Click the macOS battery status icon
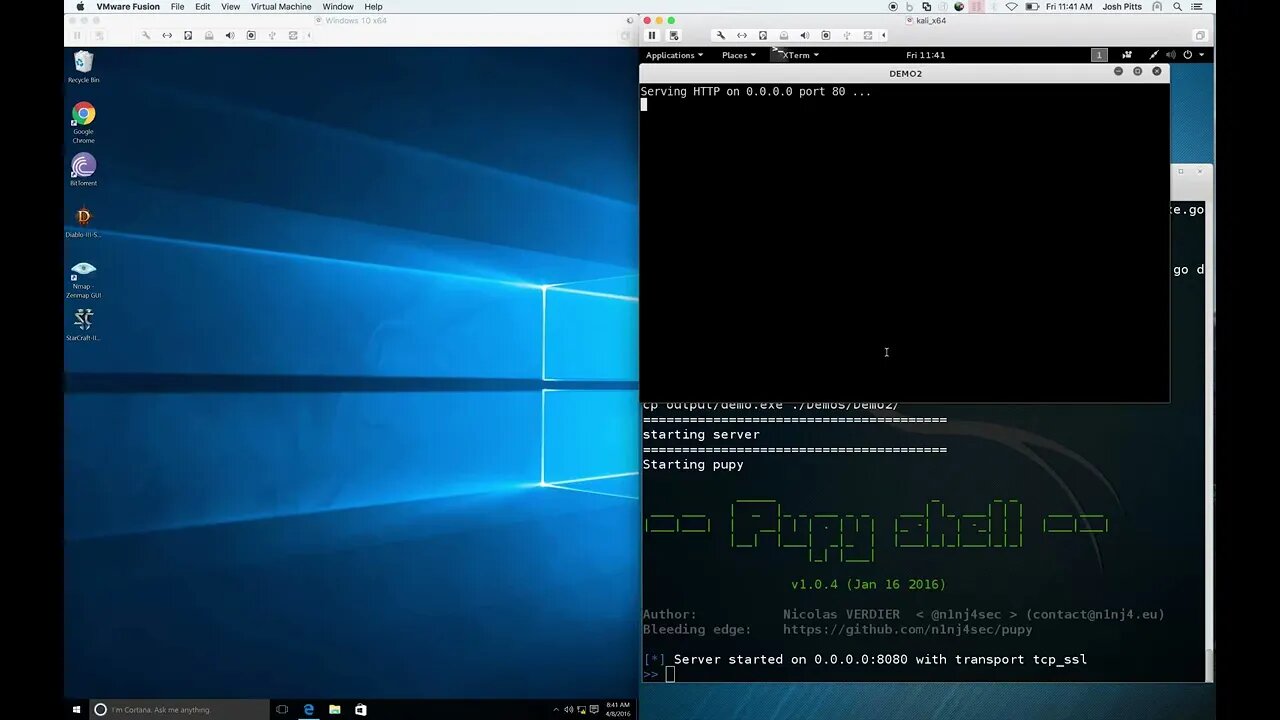This screenshot has height=720, width=1280. point(1032,7)
